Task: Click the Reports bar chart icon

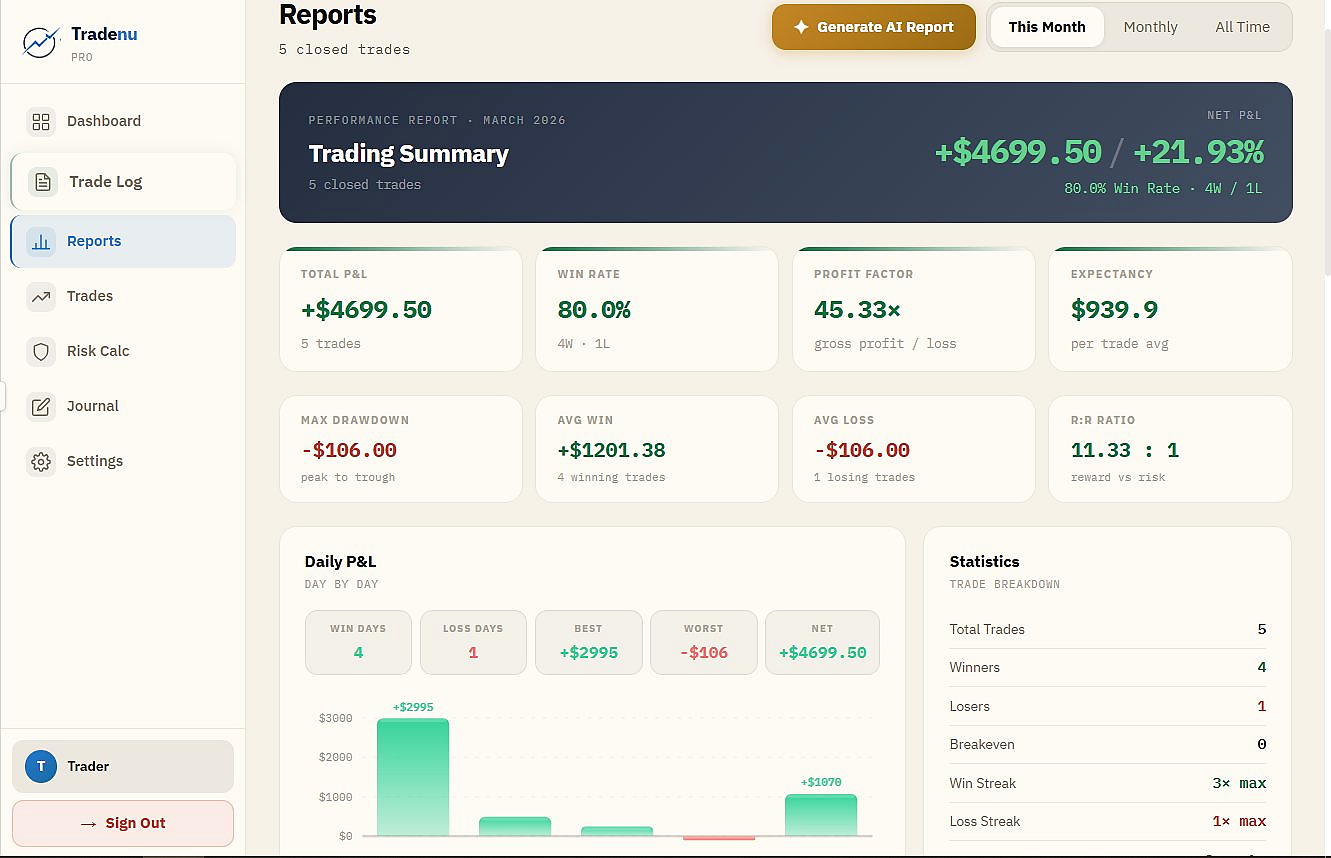Action: coord(41,241)
